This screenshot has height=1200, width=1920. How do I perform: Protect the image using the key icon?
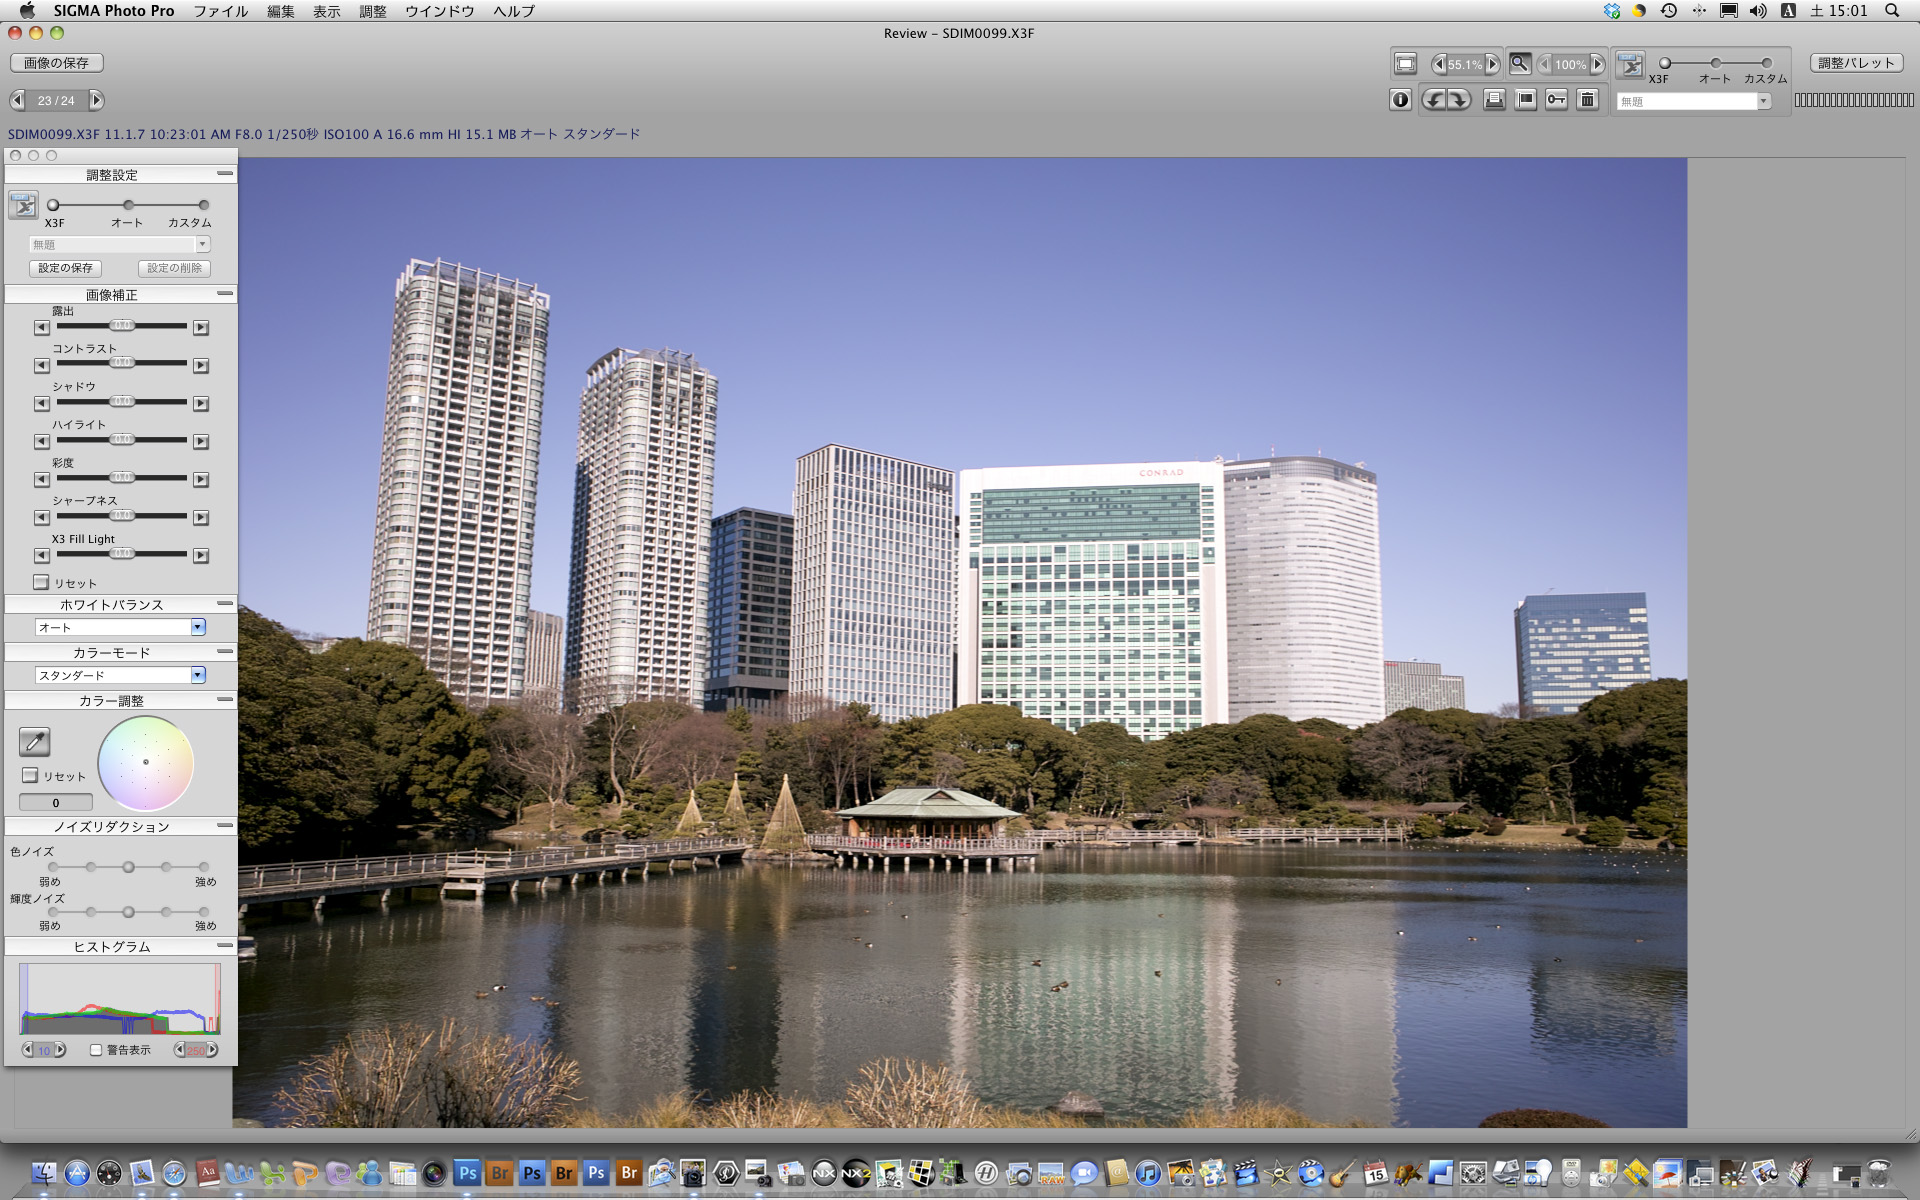pyautogui.click(x=1556, y=99)
